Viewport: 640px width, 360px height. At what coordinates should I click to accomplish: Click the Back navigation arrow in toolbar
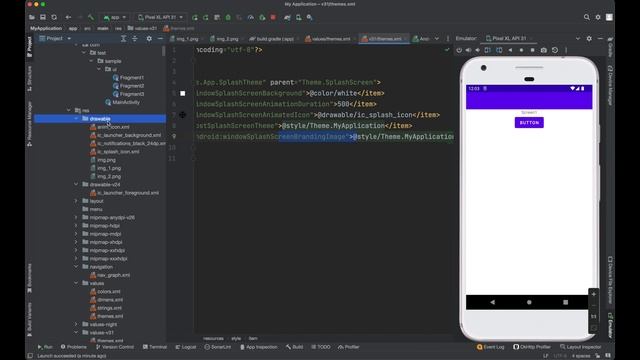click(x=69, y=18)
